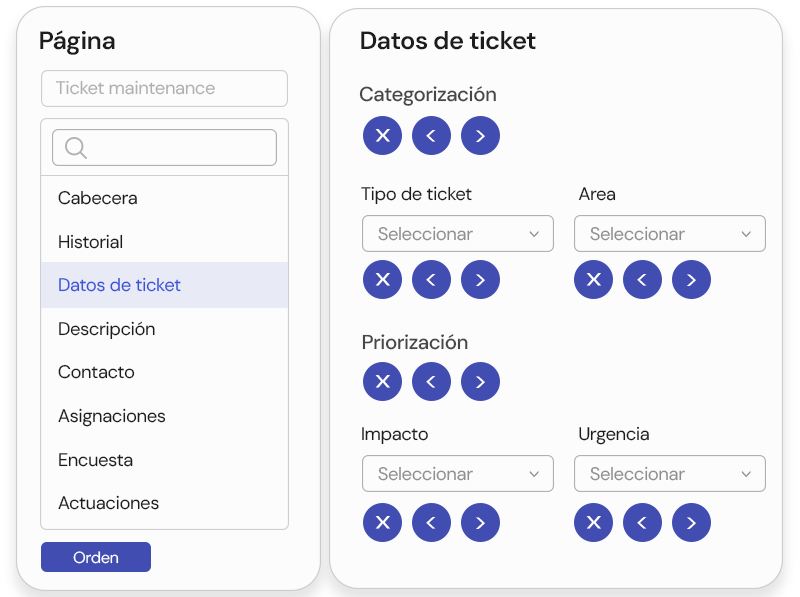Expand the Area Seleccionar dropdown
800x597 pixels.
coord(669,234)
